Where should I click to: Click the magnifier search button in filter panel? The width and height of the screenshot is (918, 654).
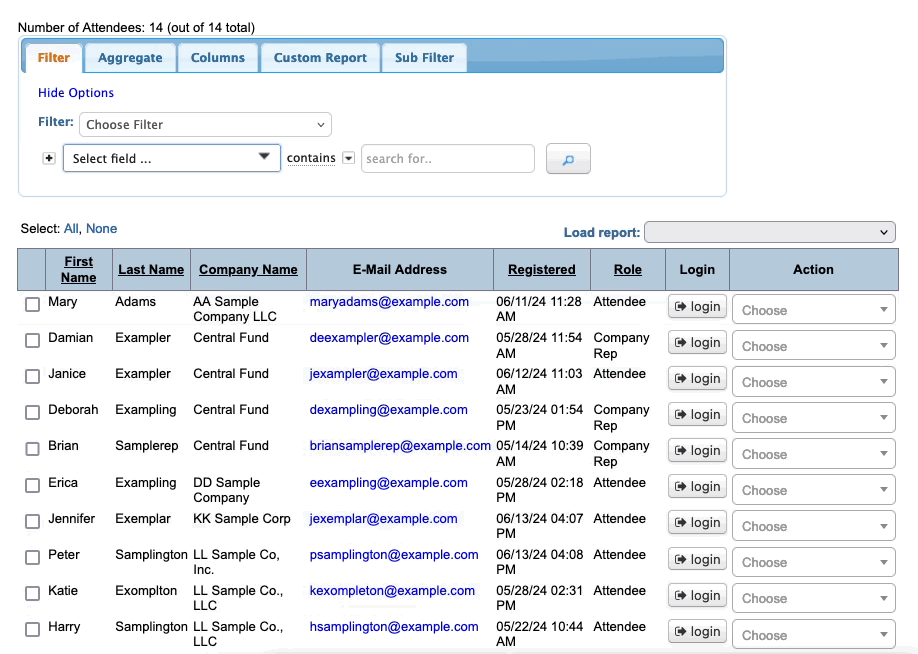point(568,159)
